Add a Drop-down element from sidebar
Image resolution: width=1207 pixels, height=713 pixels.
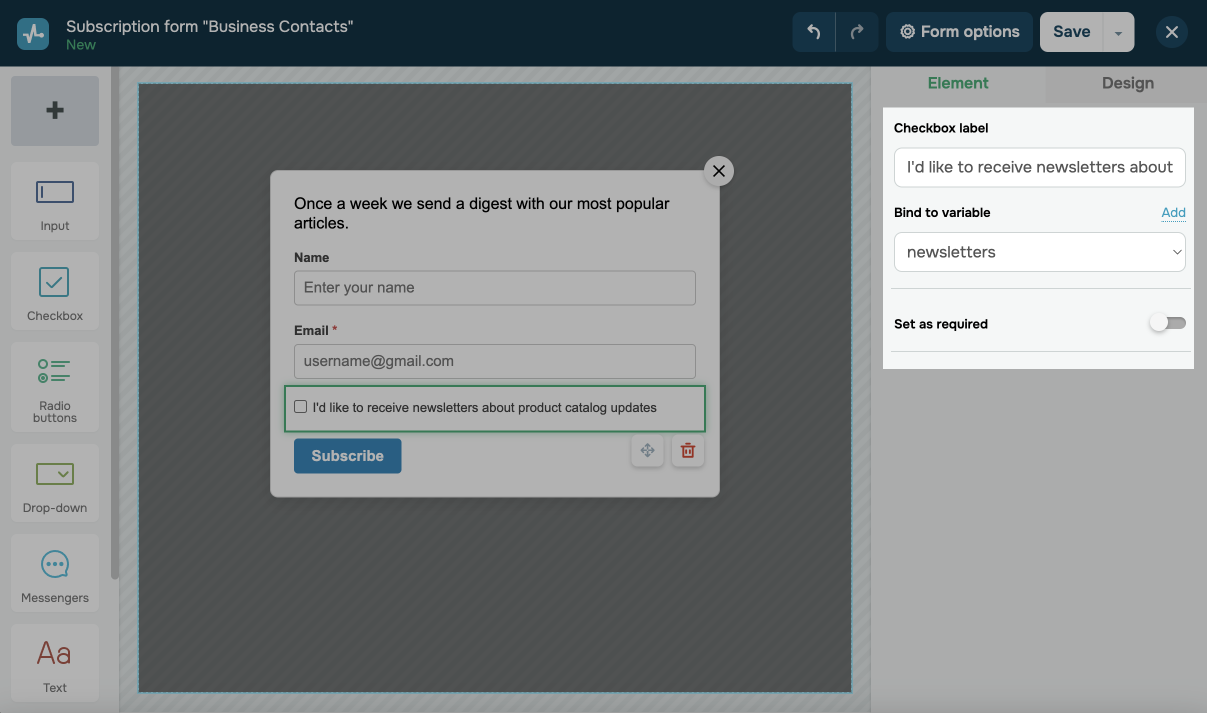tap(55, 483)
